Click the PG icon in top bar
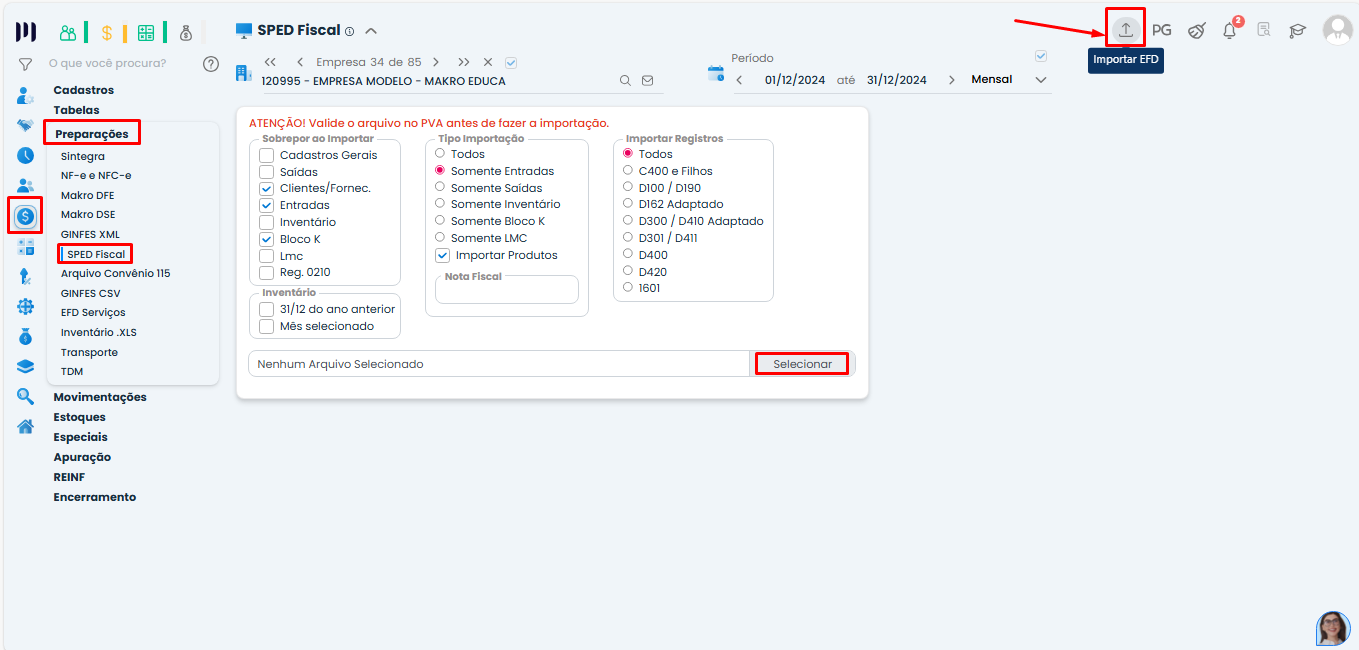The image size is (1359, 650). (x=1161, y=30)
